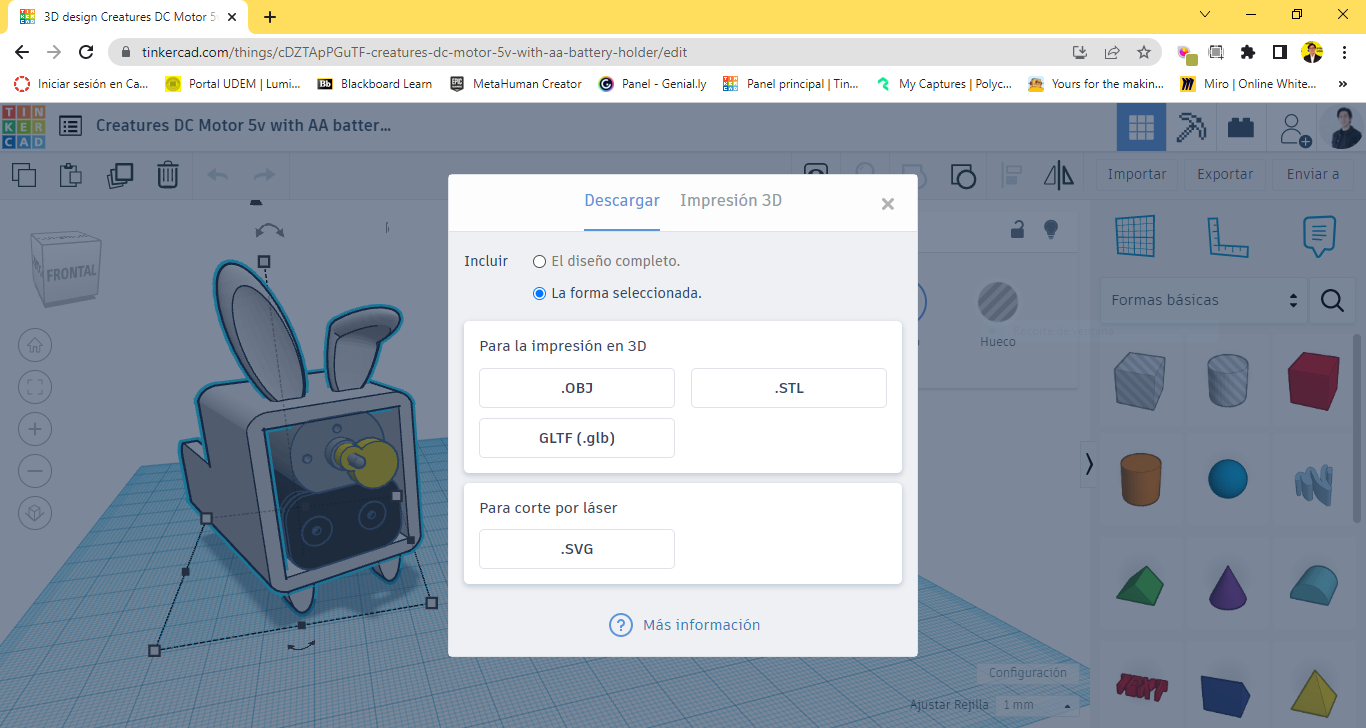Viewport: 1366px width, 728px height.
Task: Click the FRONTAL view cube
Action: pos(66,269)
